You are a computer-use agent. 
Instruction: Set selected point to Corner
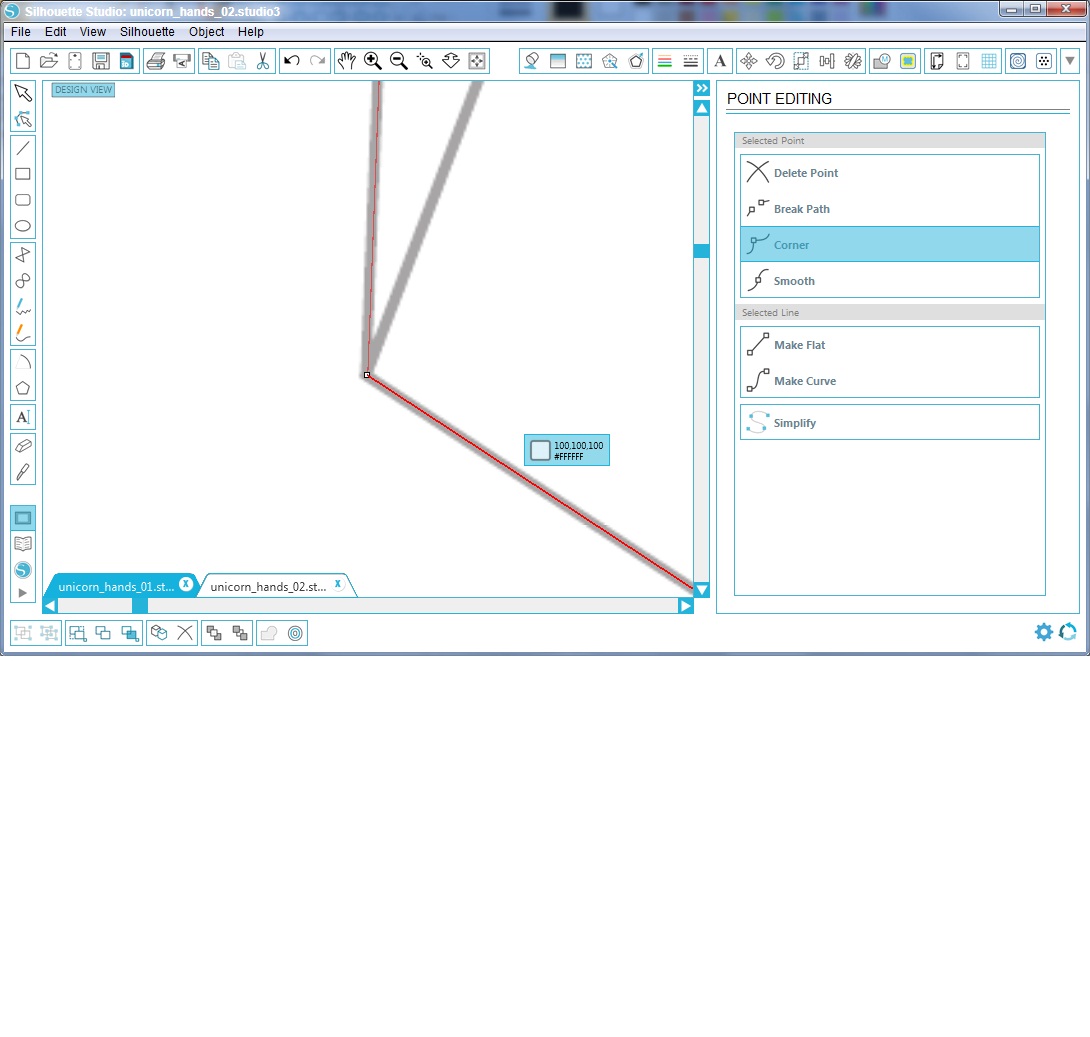pos(890,245)
